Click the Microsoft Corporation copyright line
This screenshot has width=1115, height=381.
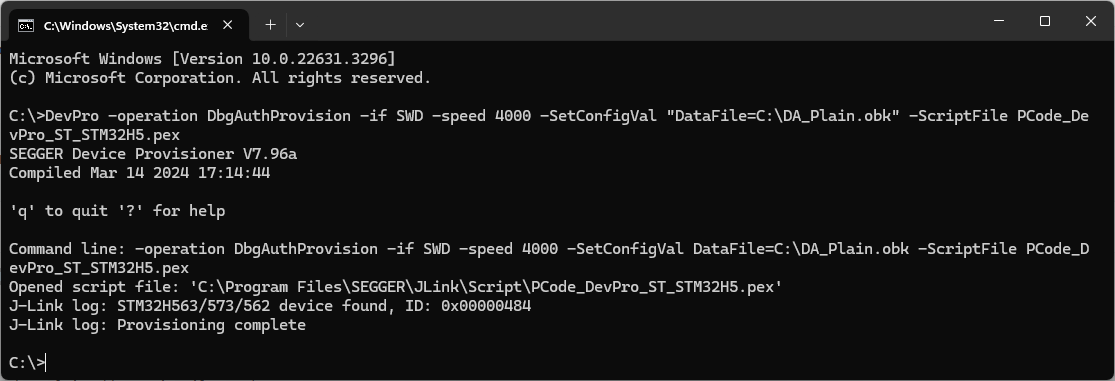click(x=220, y=77)
